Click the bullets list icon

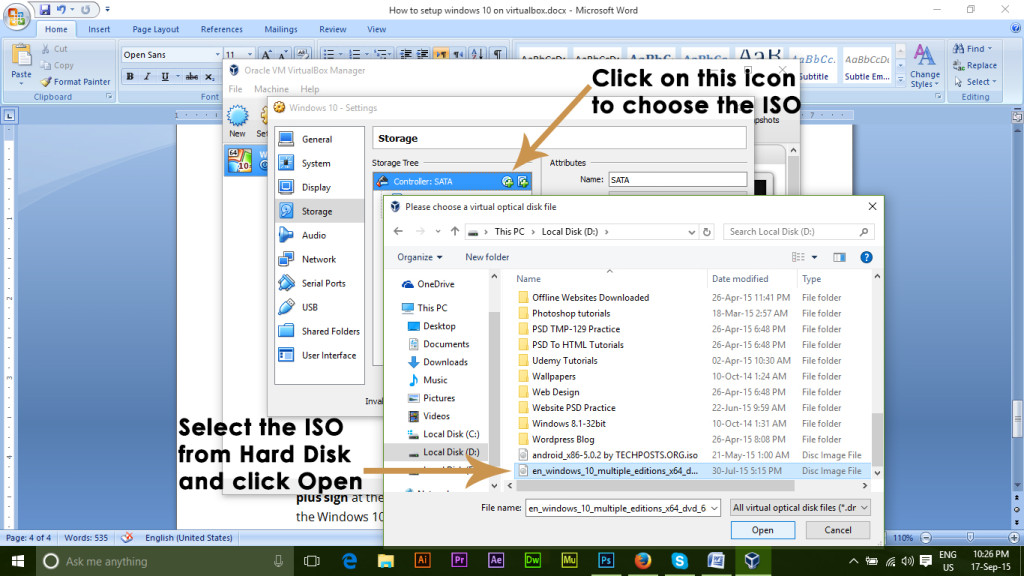pyautogui.click(x=329, y=54)
